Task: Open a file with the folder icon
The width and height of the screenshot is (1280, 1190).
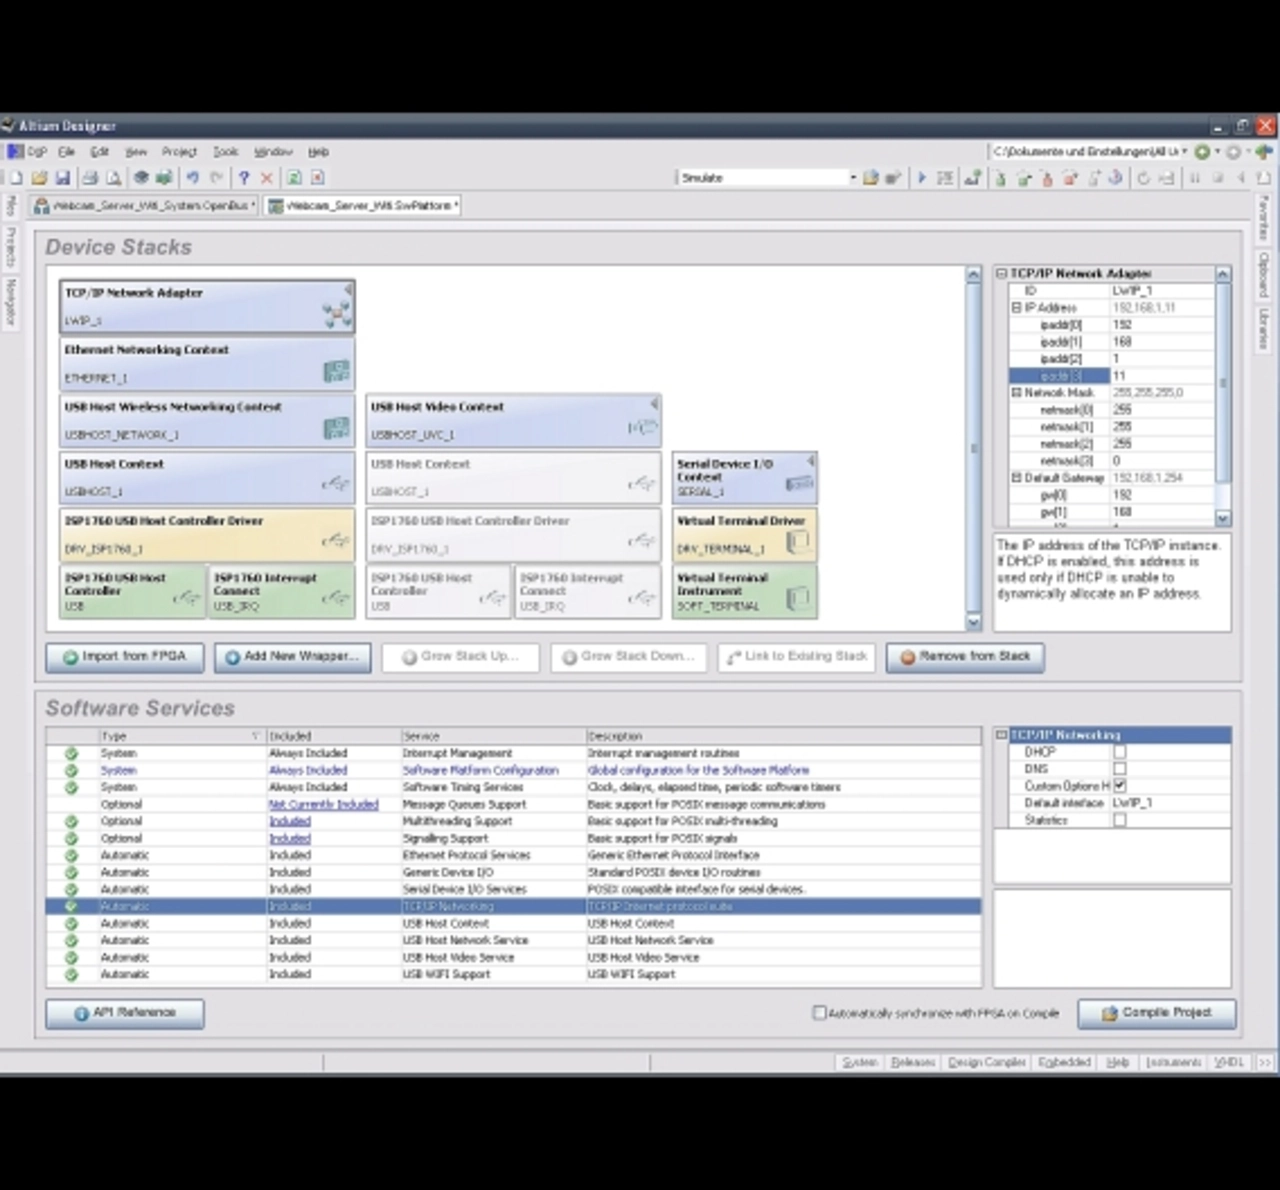Action: [x=39, y=178]
